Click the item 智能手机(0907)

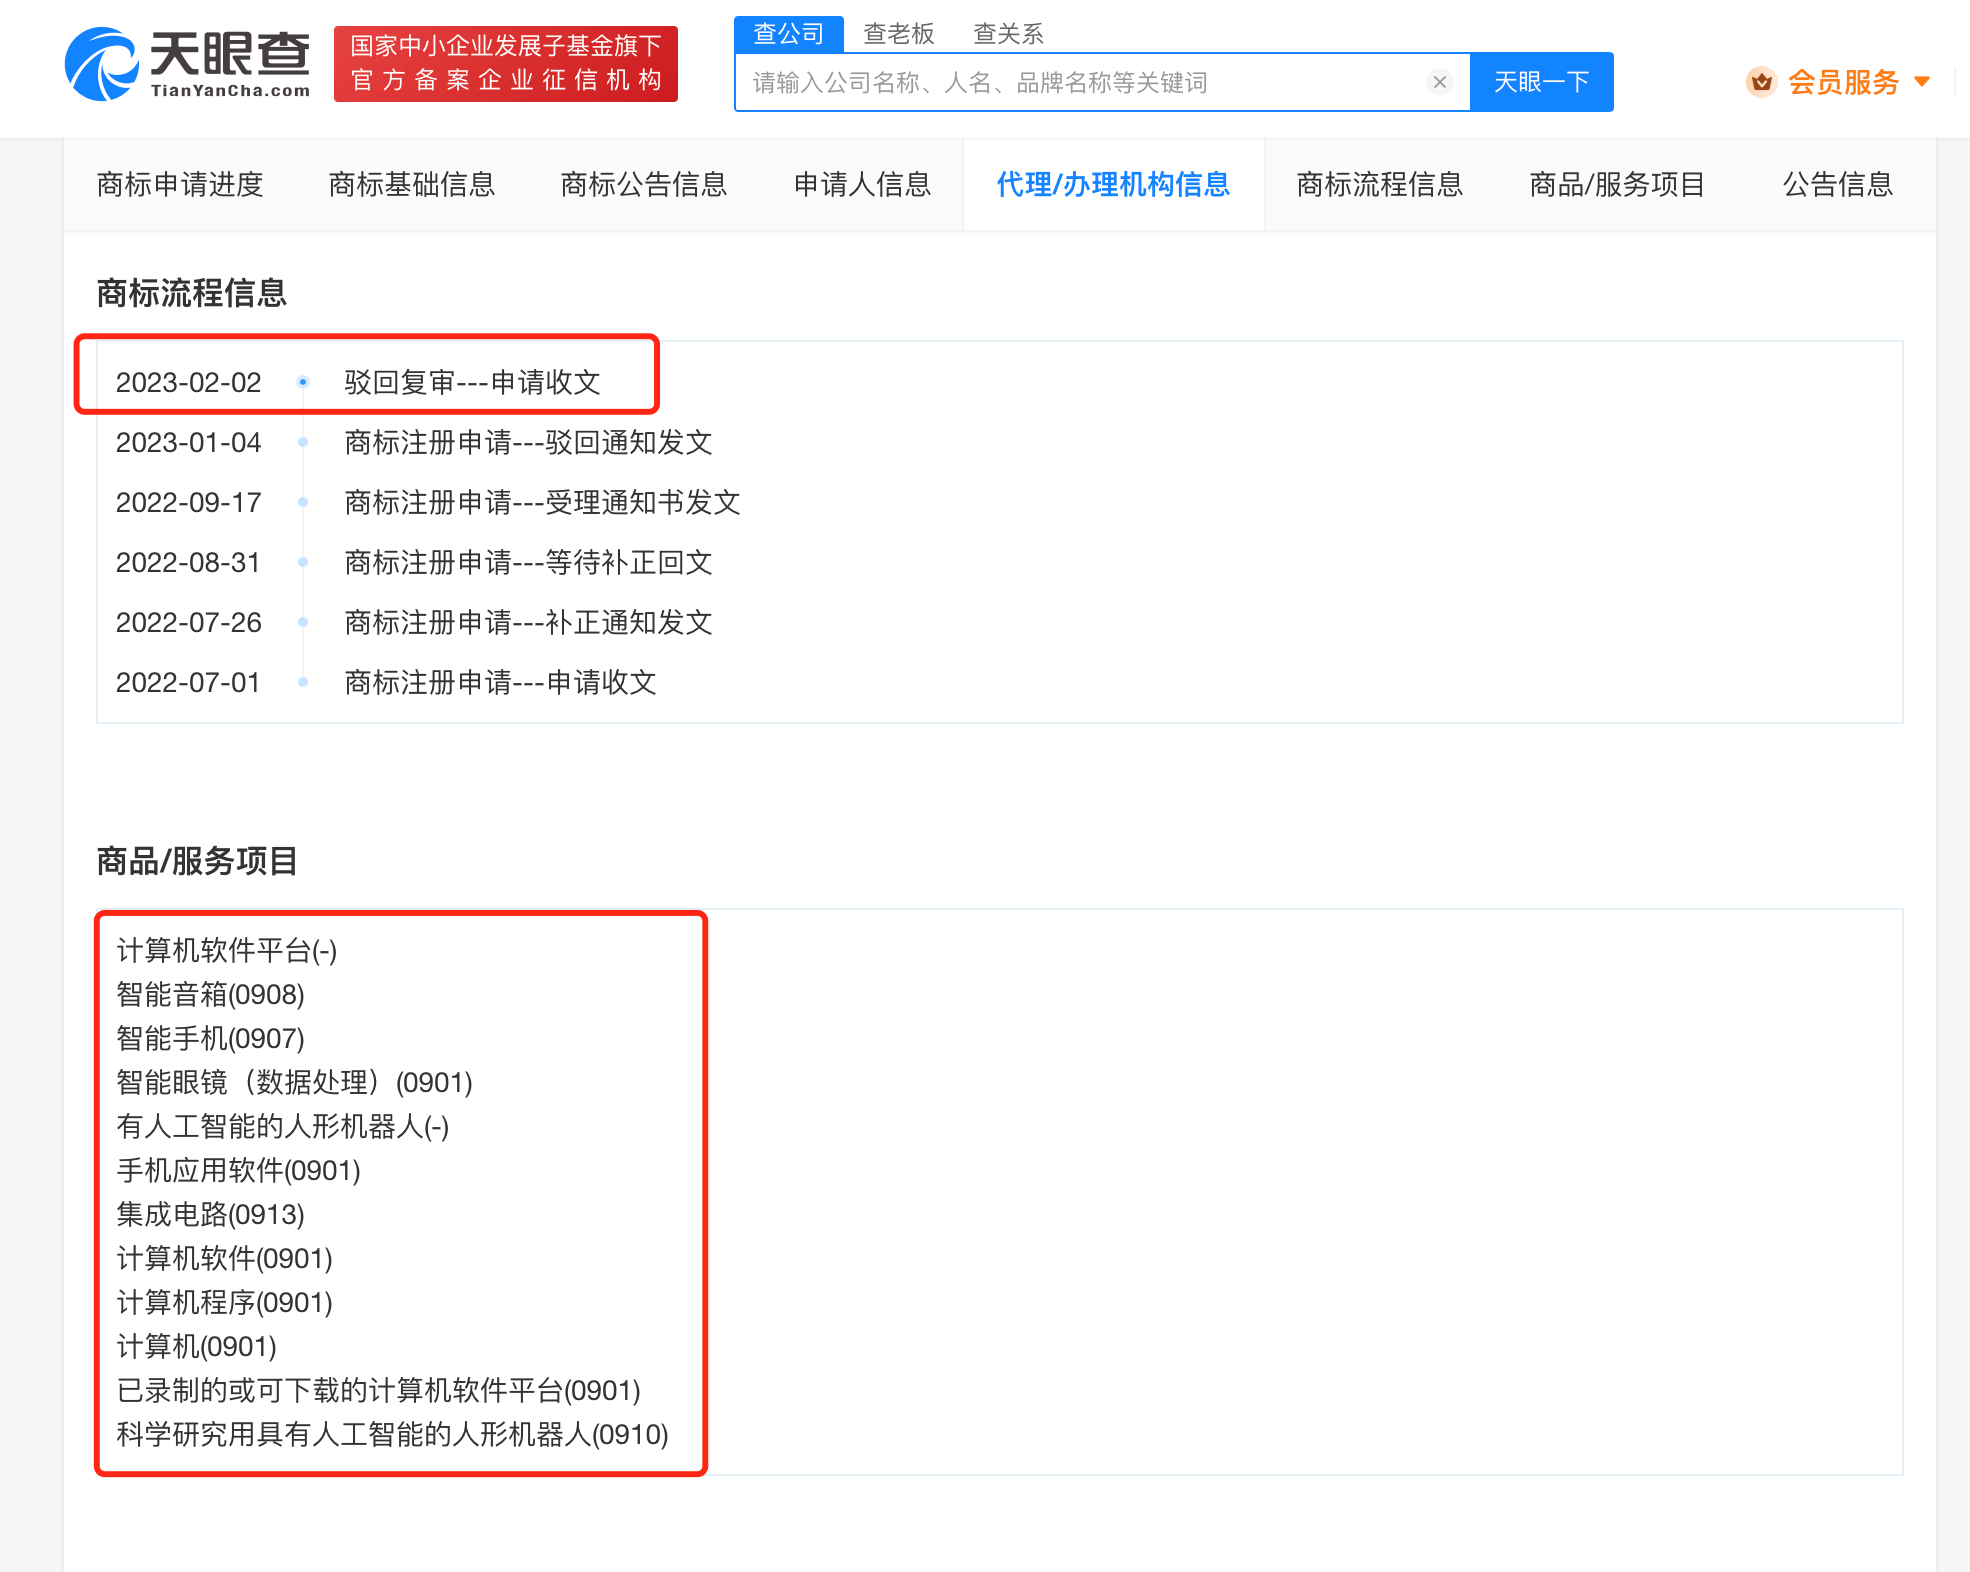(x=211, y=1038)
